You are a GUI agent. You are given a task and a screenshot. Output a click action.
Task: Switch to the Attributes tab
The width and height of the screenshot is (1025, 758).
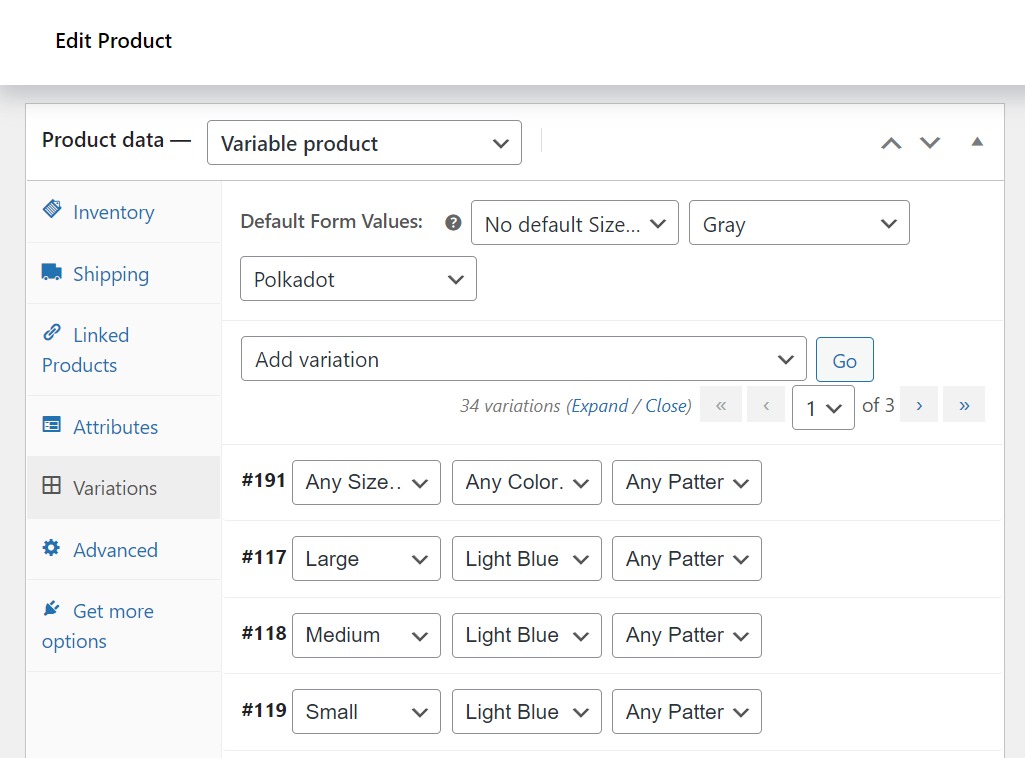pos(115,426)
